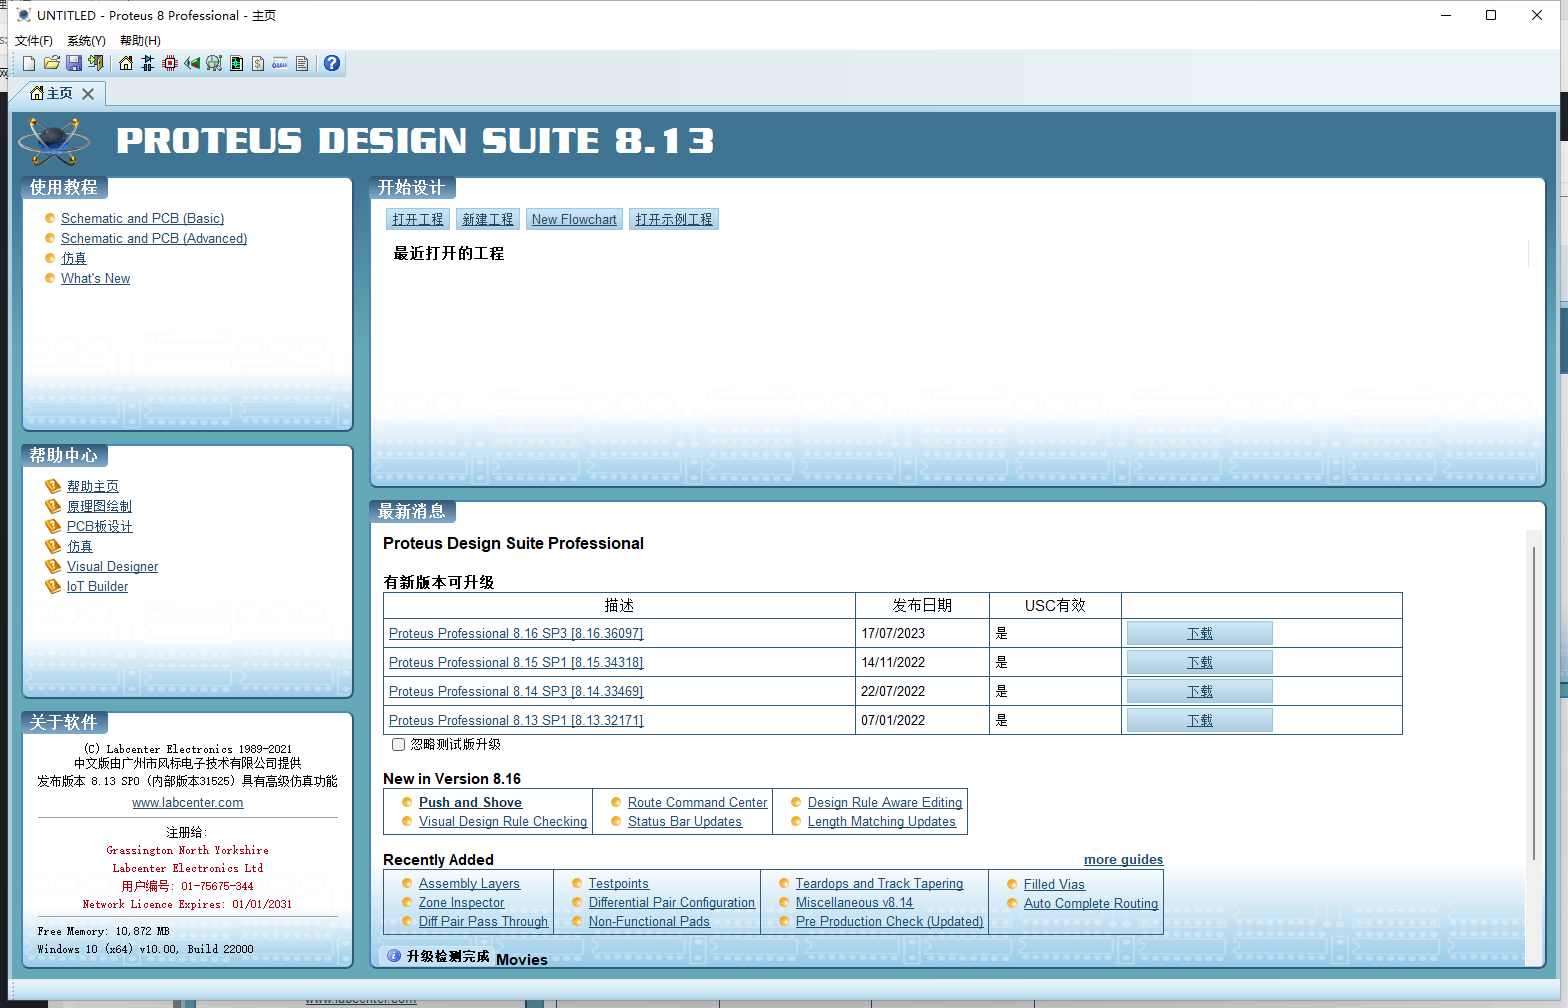The width and height of the screenshot is (1568, 1008).
Task: Open the 仿真 tutorial link
Action: pos(74,258)
